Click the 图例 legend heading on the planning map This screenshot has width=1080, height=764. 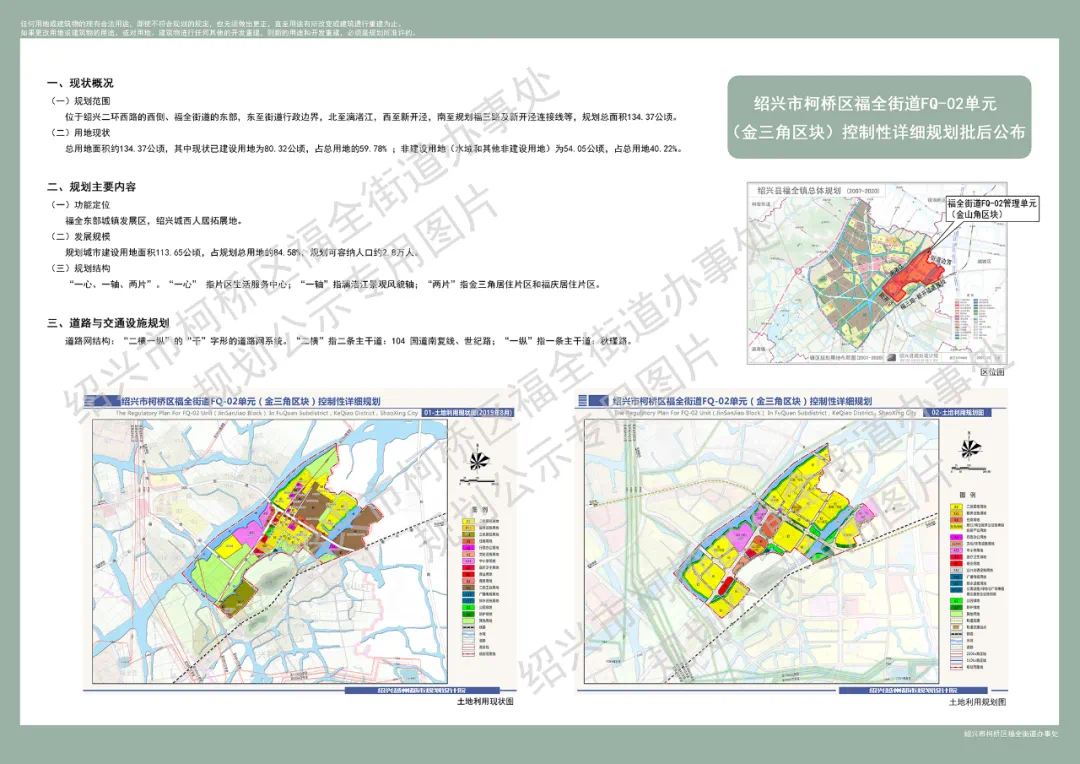click(x=967, y=495)
